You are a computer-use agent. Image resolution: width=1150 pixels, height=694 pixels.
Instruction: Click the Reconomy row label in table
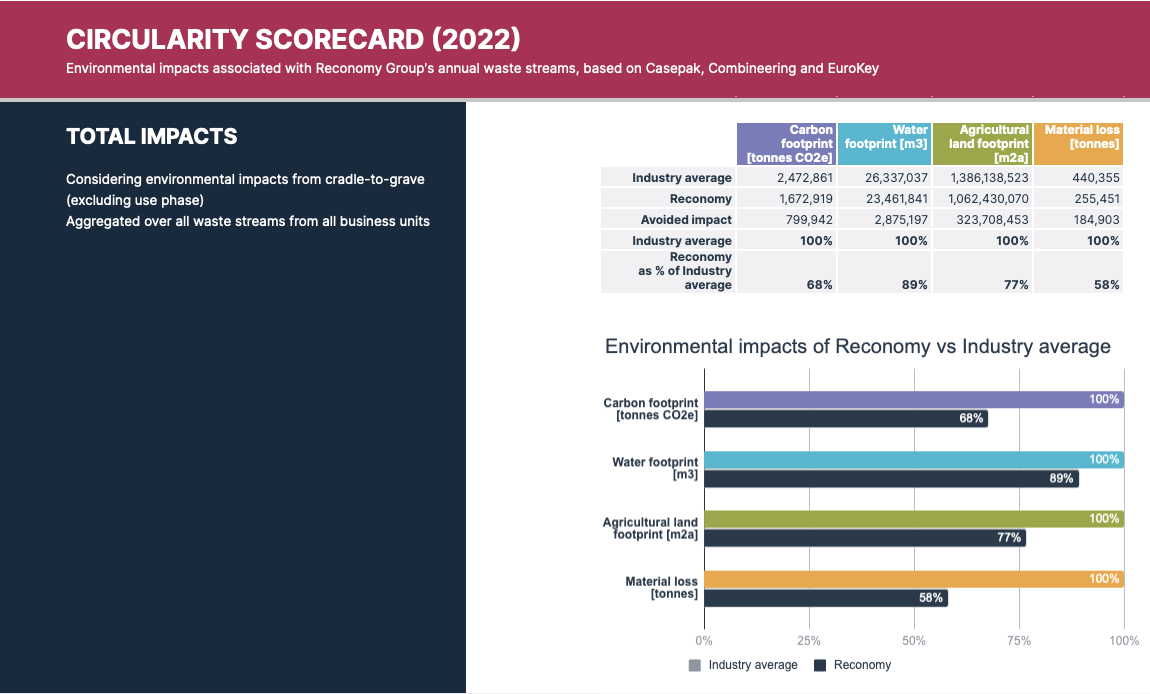(668, 199)
